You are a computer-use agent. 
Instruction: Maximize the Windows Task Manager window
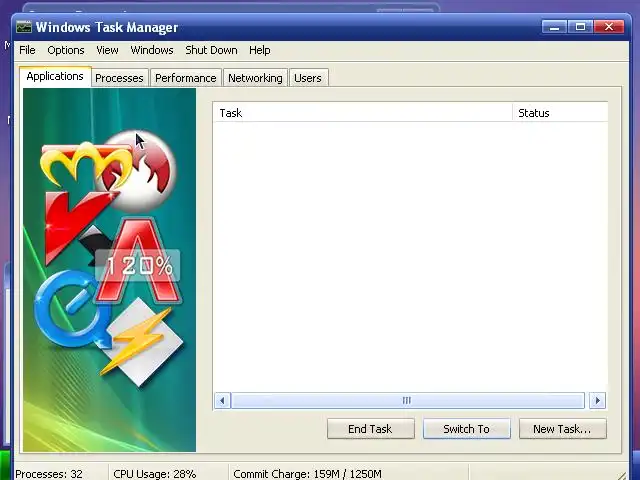(580, 27)
